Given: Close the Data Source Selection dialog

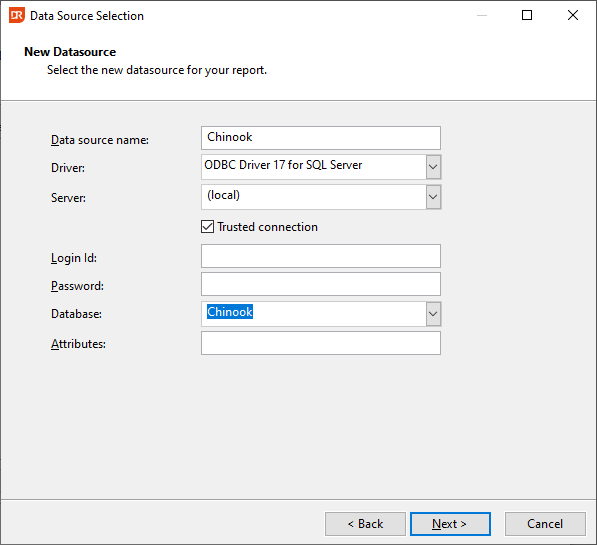Looking at the screenshot, I should coord(573,15).
